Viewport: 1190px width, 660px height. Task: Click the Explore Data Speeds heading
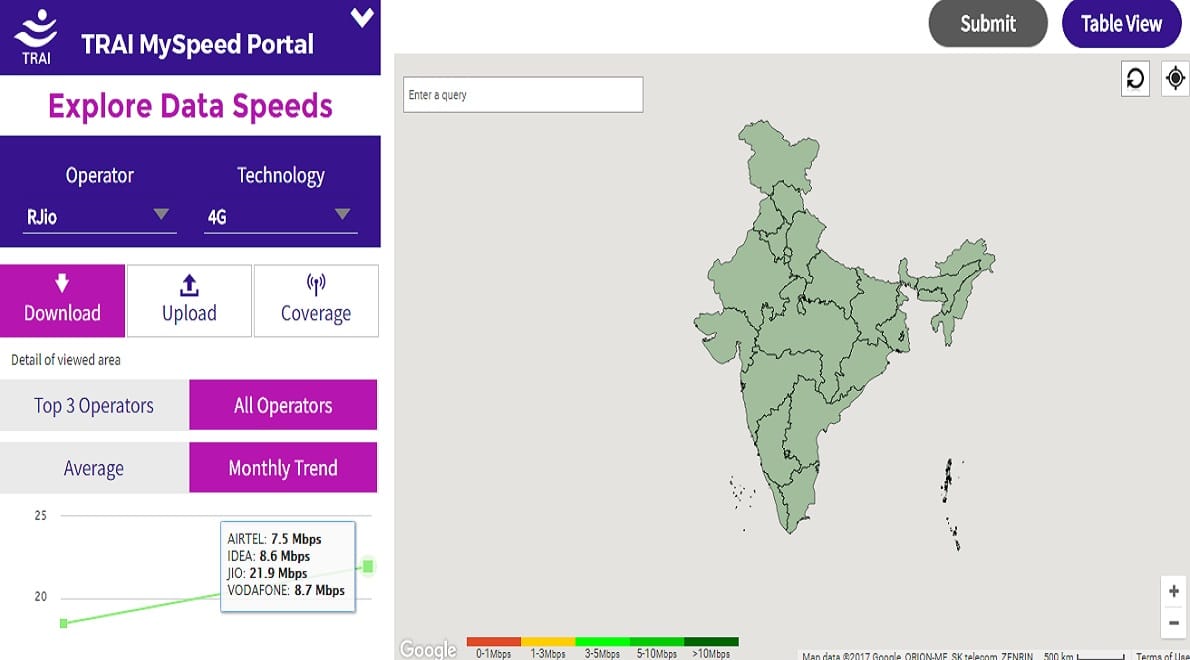[x=190, y=106]
